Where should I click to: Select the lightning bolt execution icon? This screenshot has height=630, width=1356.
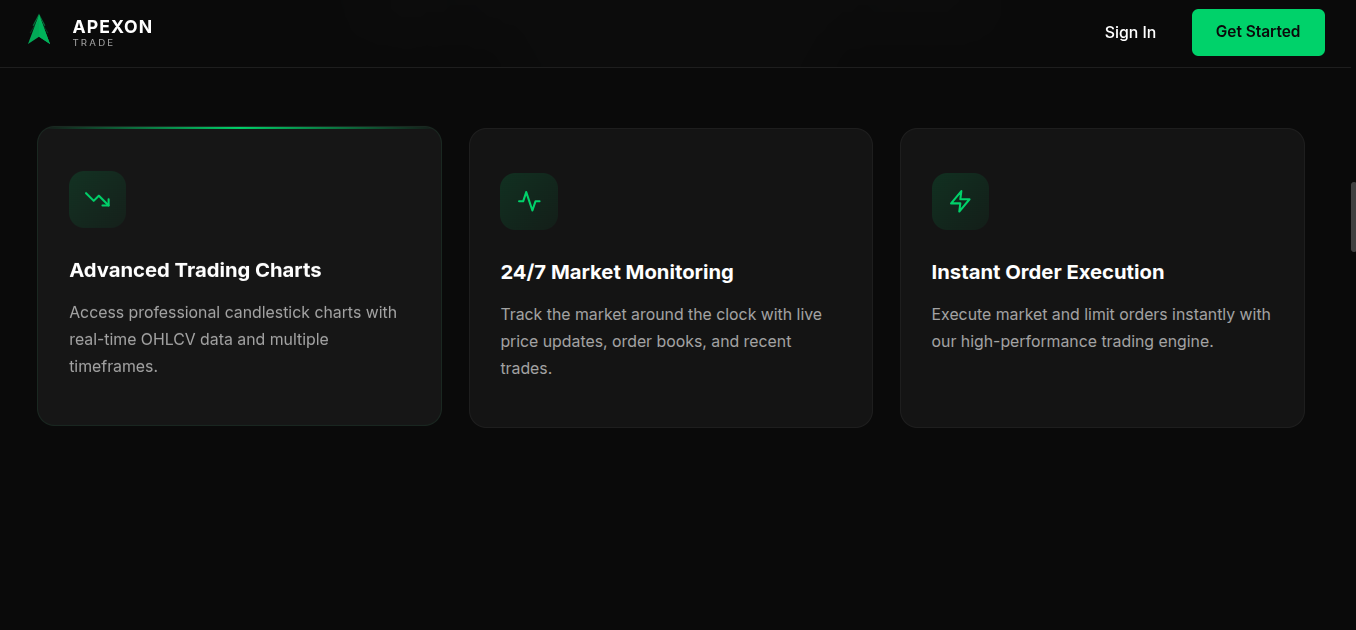[960, 201]
